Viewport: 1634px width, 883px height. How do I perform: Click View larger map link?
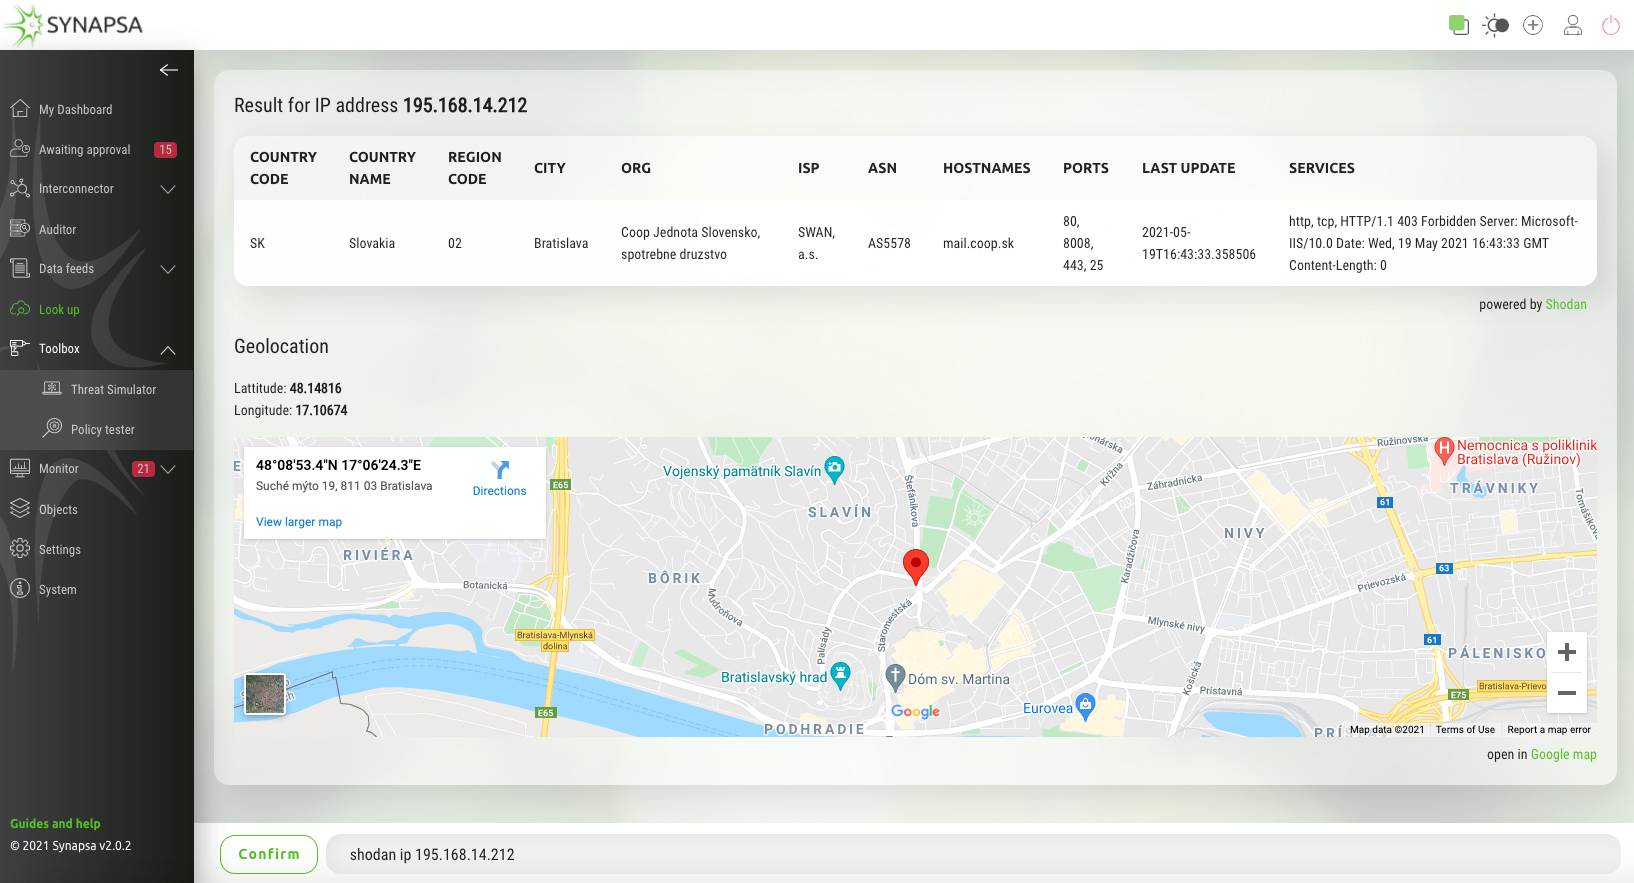click(x=299, y=522)
